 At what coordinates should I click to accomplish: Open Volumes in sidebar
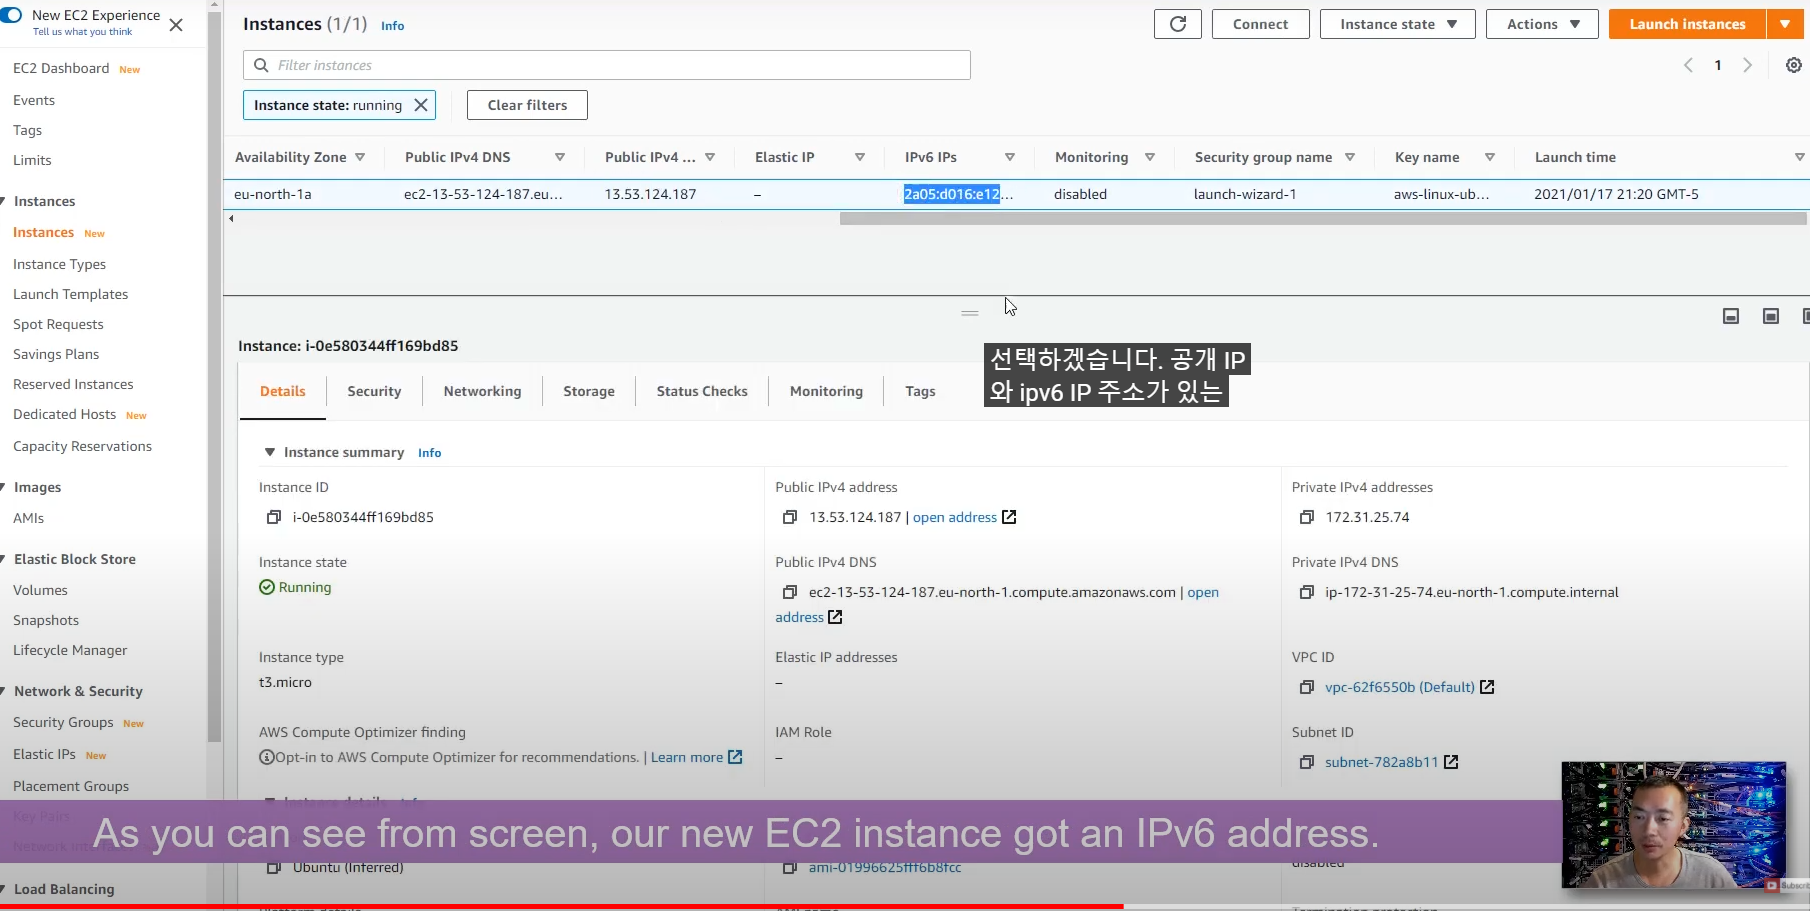[40, 590]
